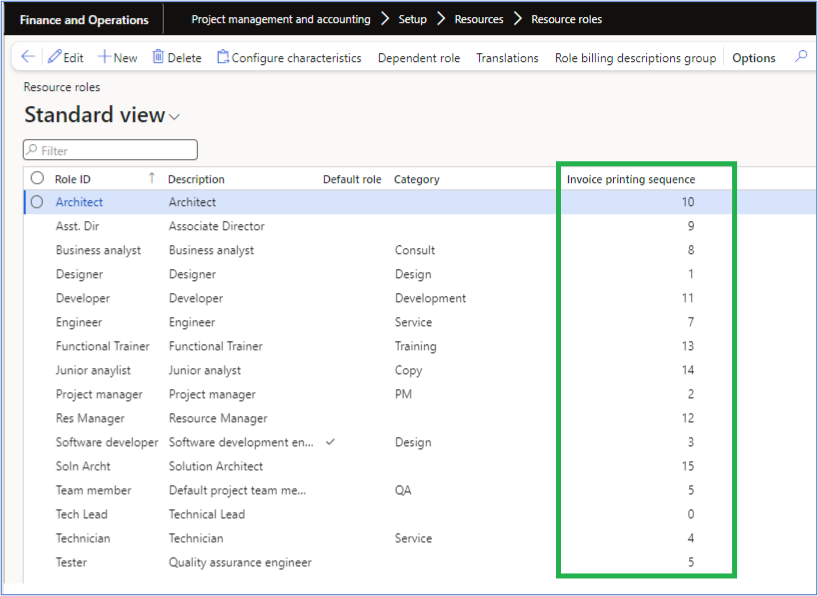Type in the Filter input field
Viewport: 818px width, 596px height.
click(x=117, y=150)
